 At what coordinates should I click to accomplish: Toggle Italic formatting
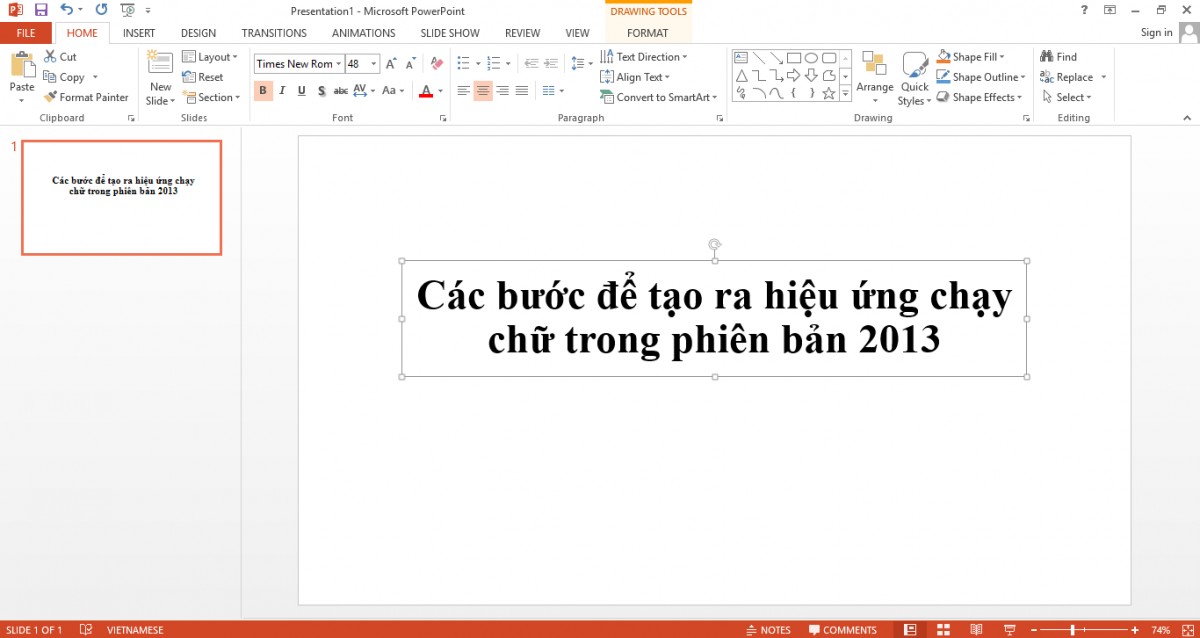[282, 91]
